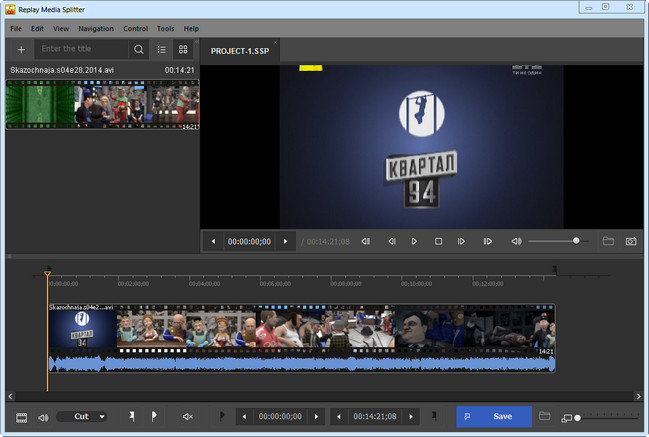The image size is (649, 437).
Task: Click the orange playhead marker on timeline
Action: pos(48,274)
